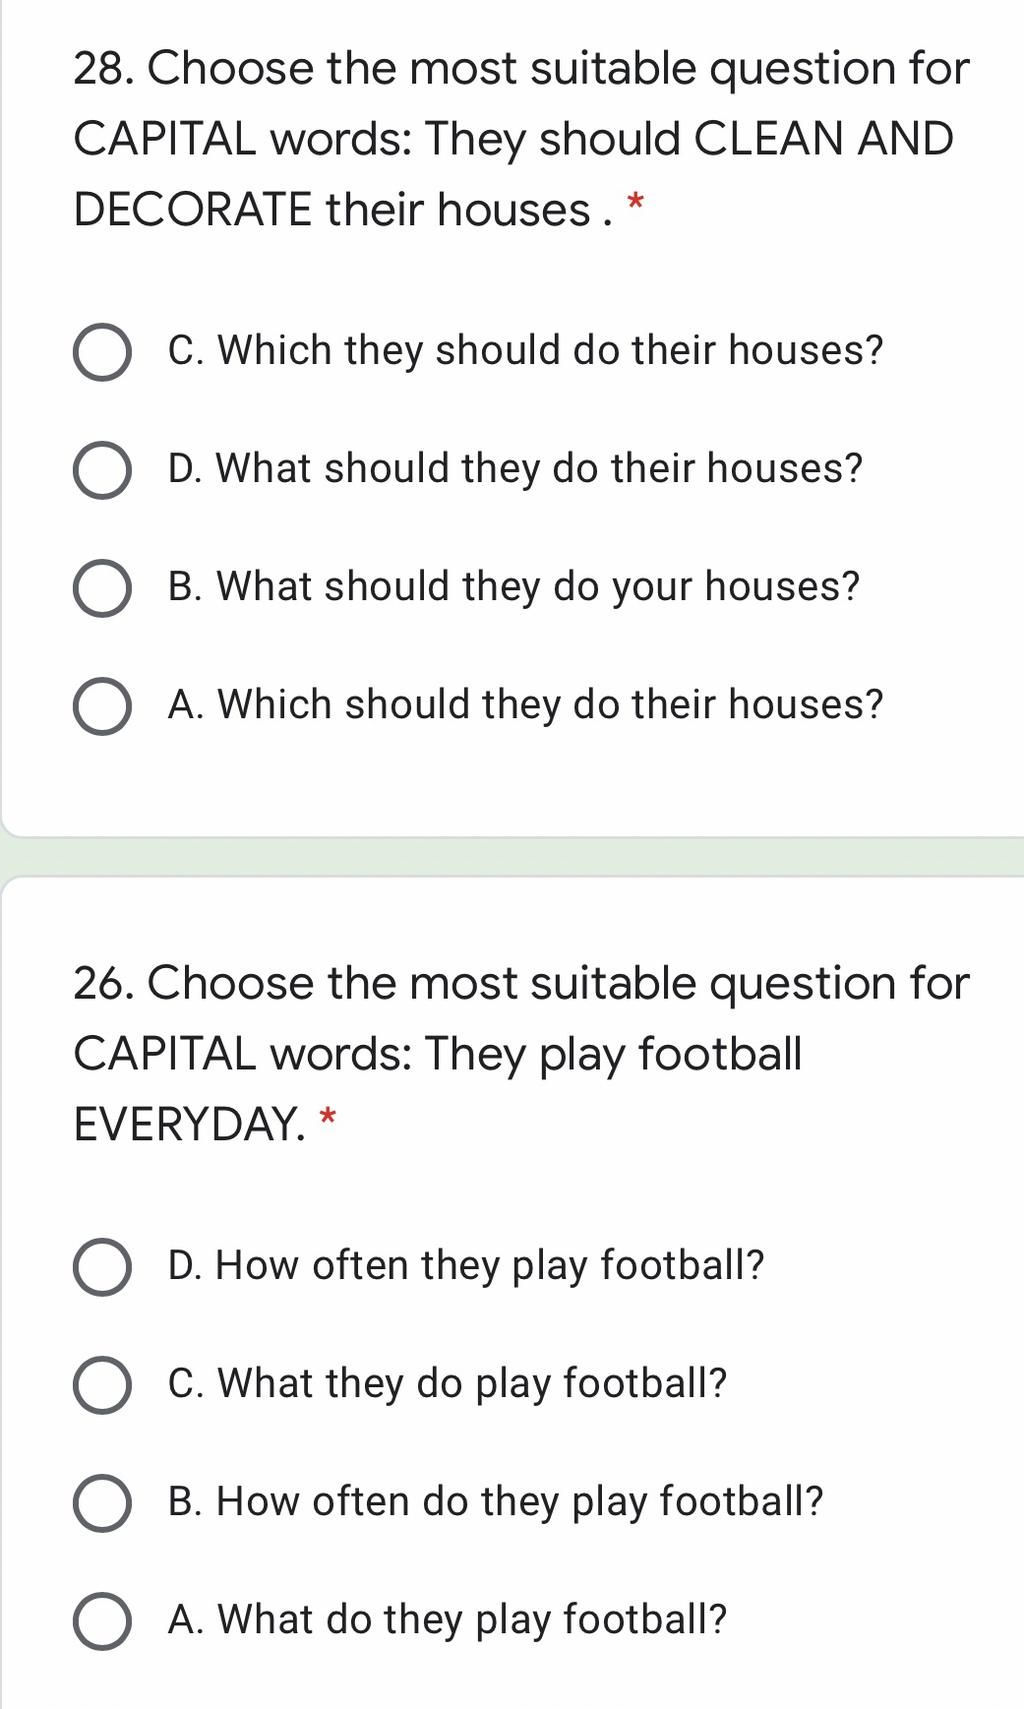Screen dimensions: 1024x1709
Task: Click label text 'B. How often do they play football?'
Action: pyautogui.click(x=496, y=1502)
